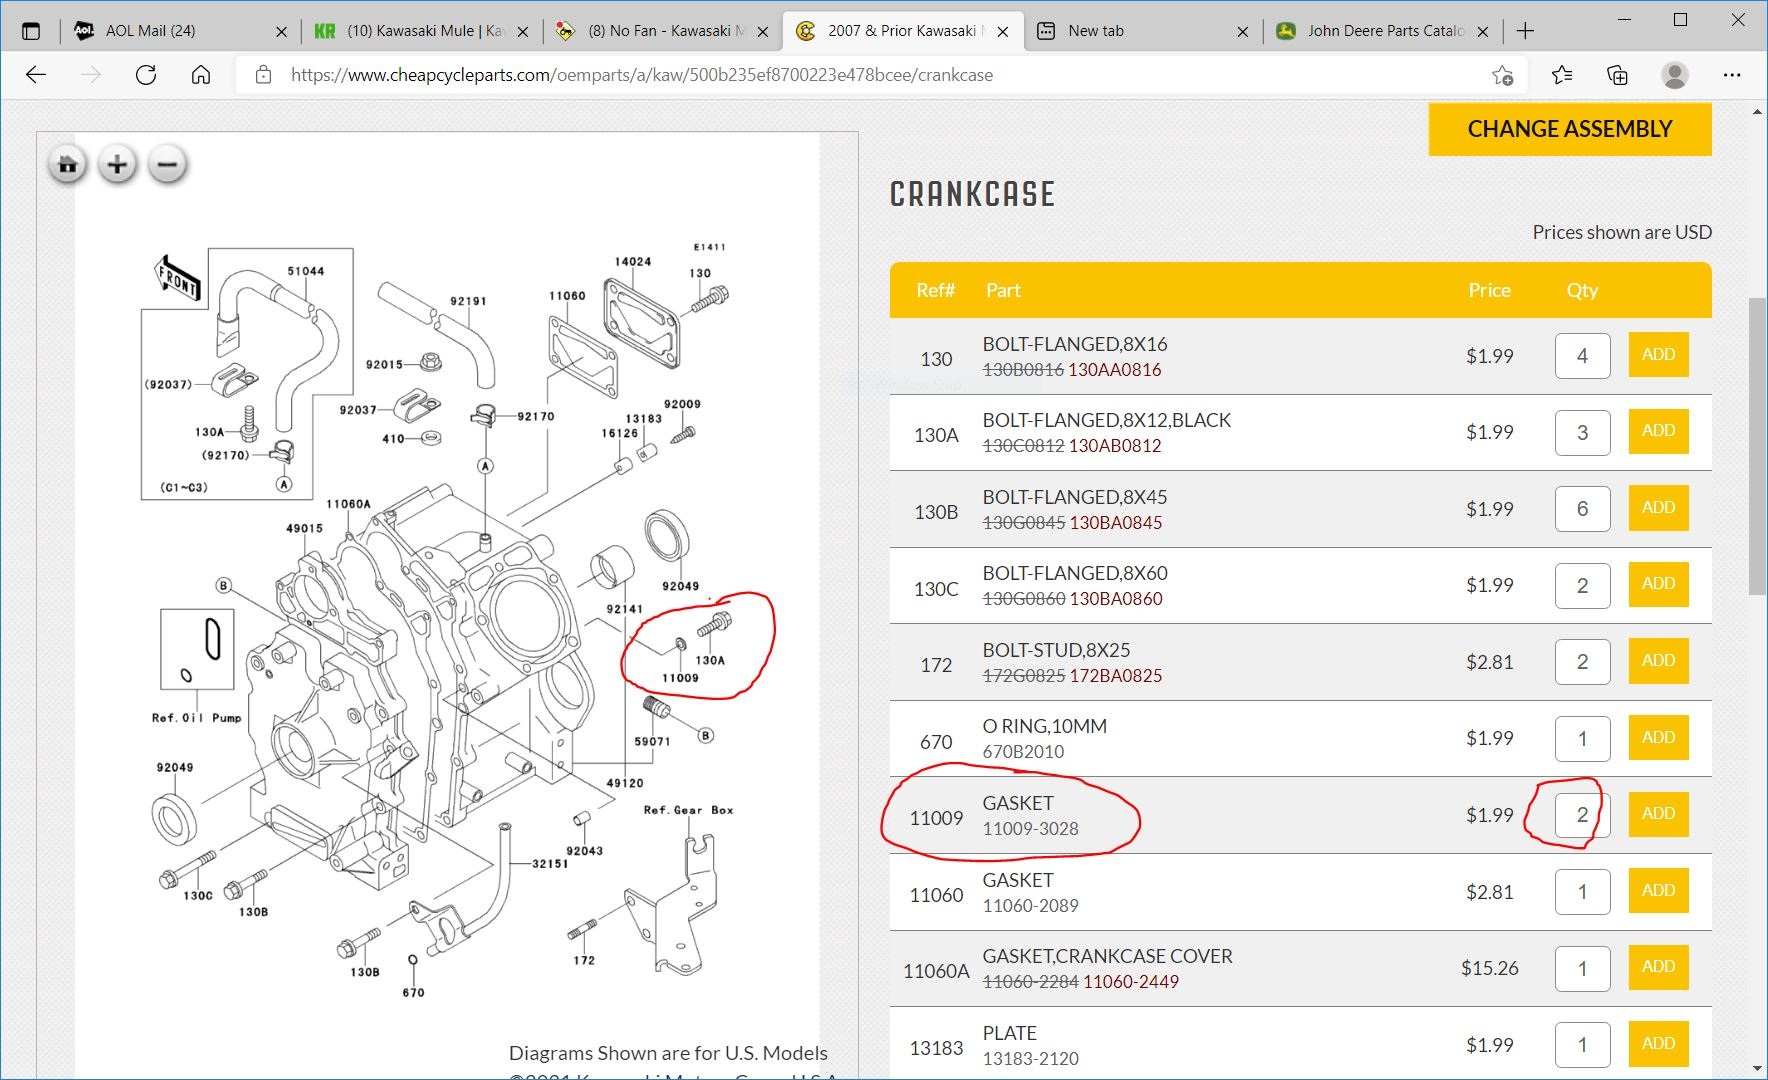
Task: Click part number 130AB0812
Action: tap(1115, 446)
